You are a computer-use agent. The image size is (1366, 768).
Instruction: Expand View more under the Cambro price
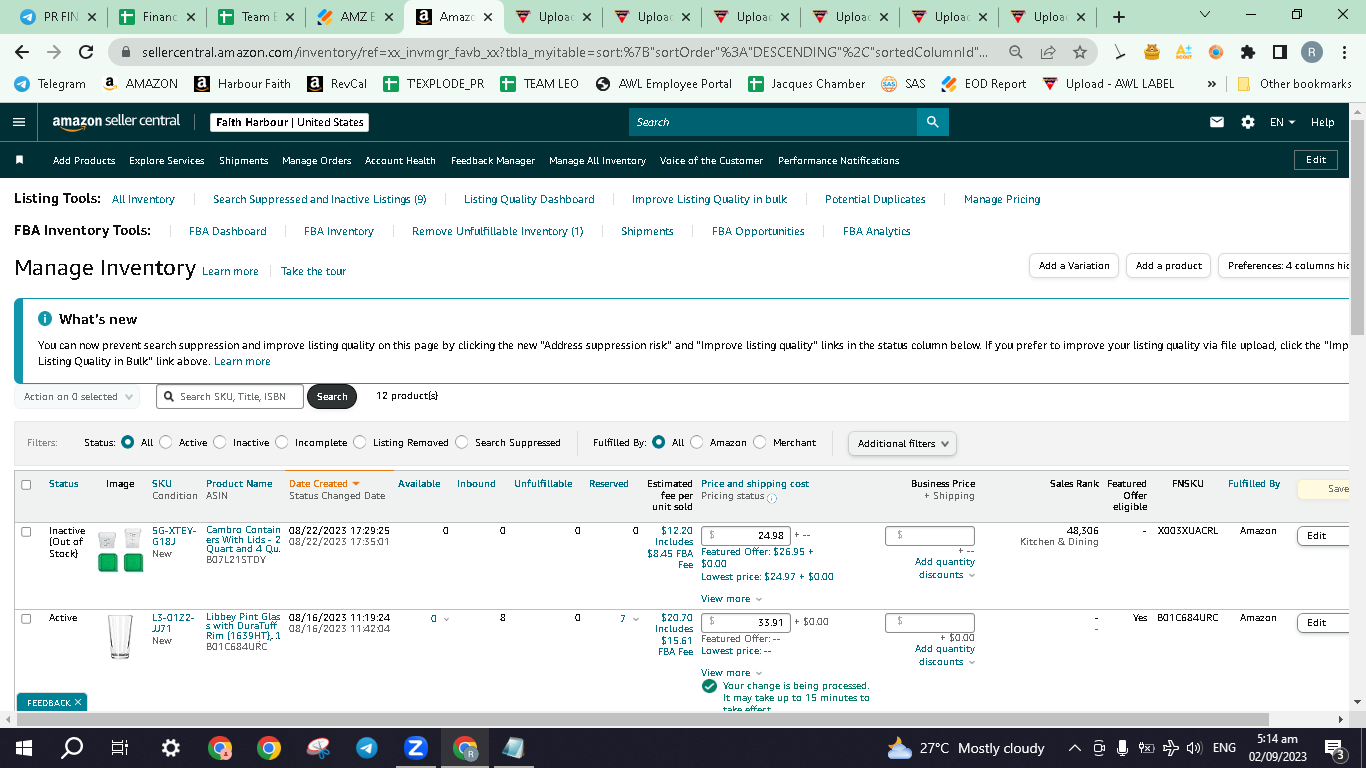click(731, 599)
